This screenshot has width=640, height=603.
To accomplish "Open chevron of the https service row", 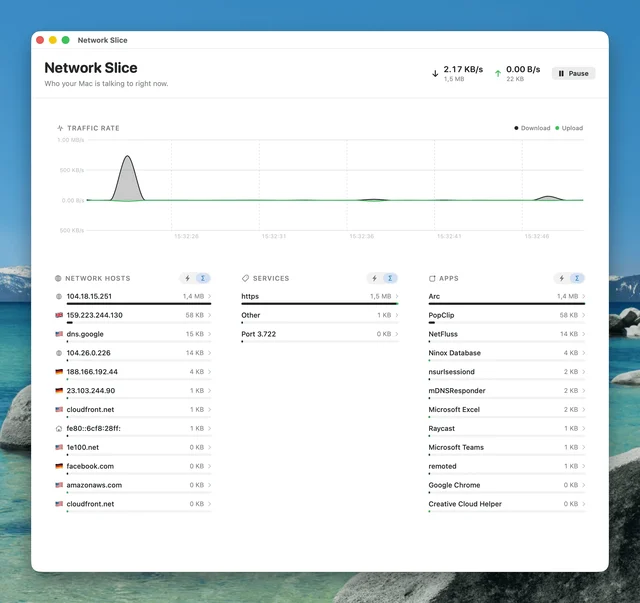I will [x=397, y=296].
